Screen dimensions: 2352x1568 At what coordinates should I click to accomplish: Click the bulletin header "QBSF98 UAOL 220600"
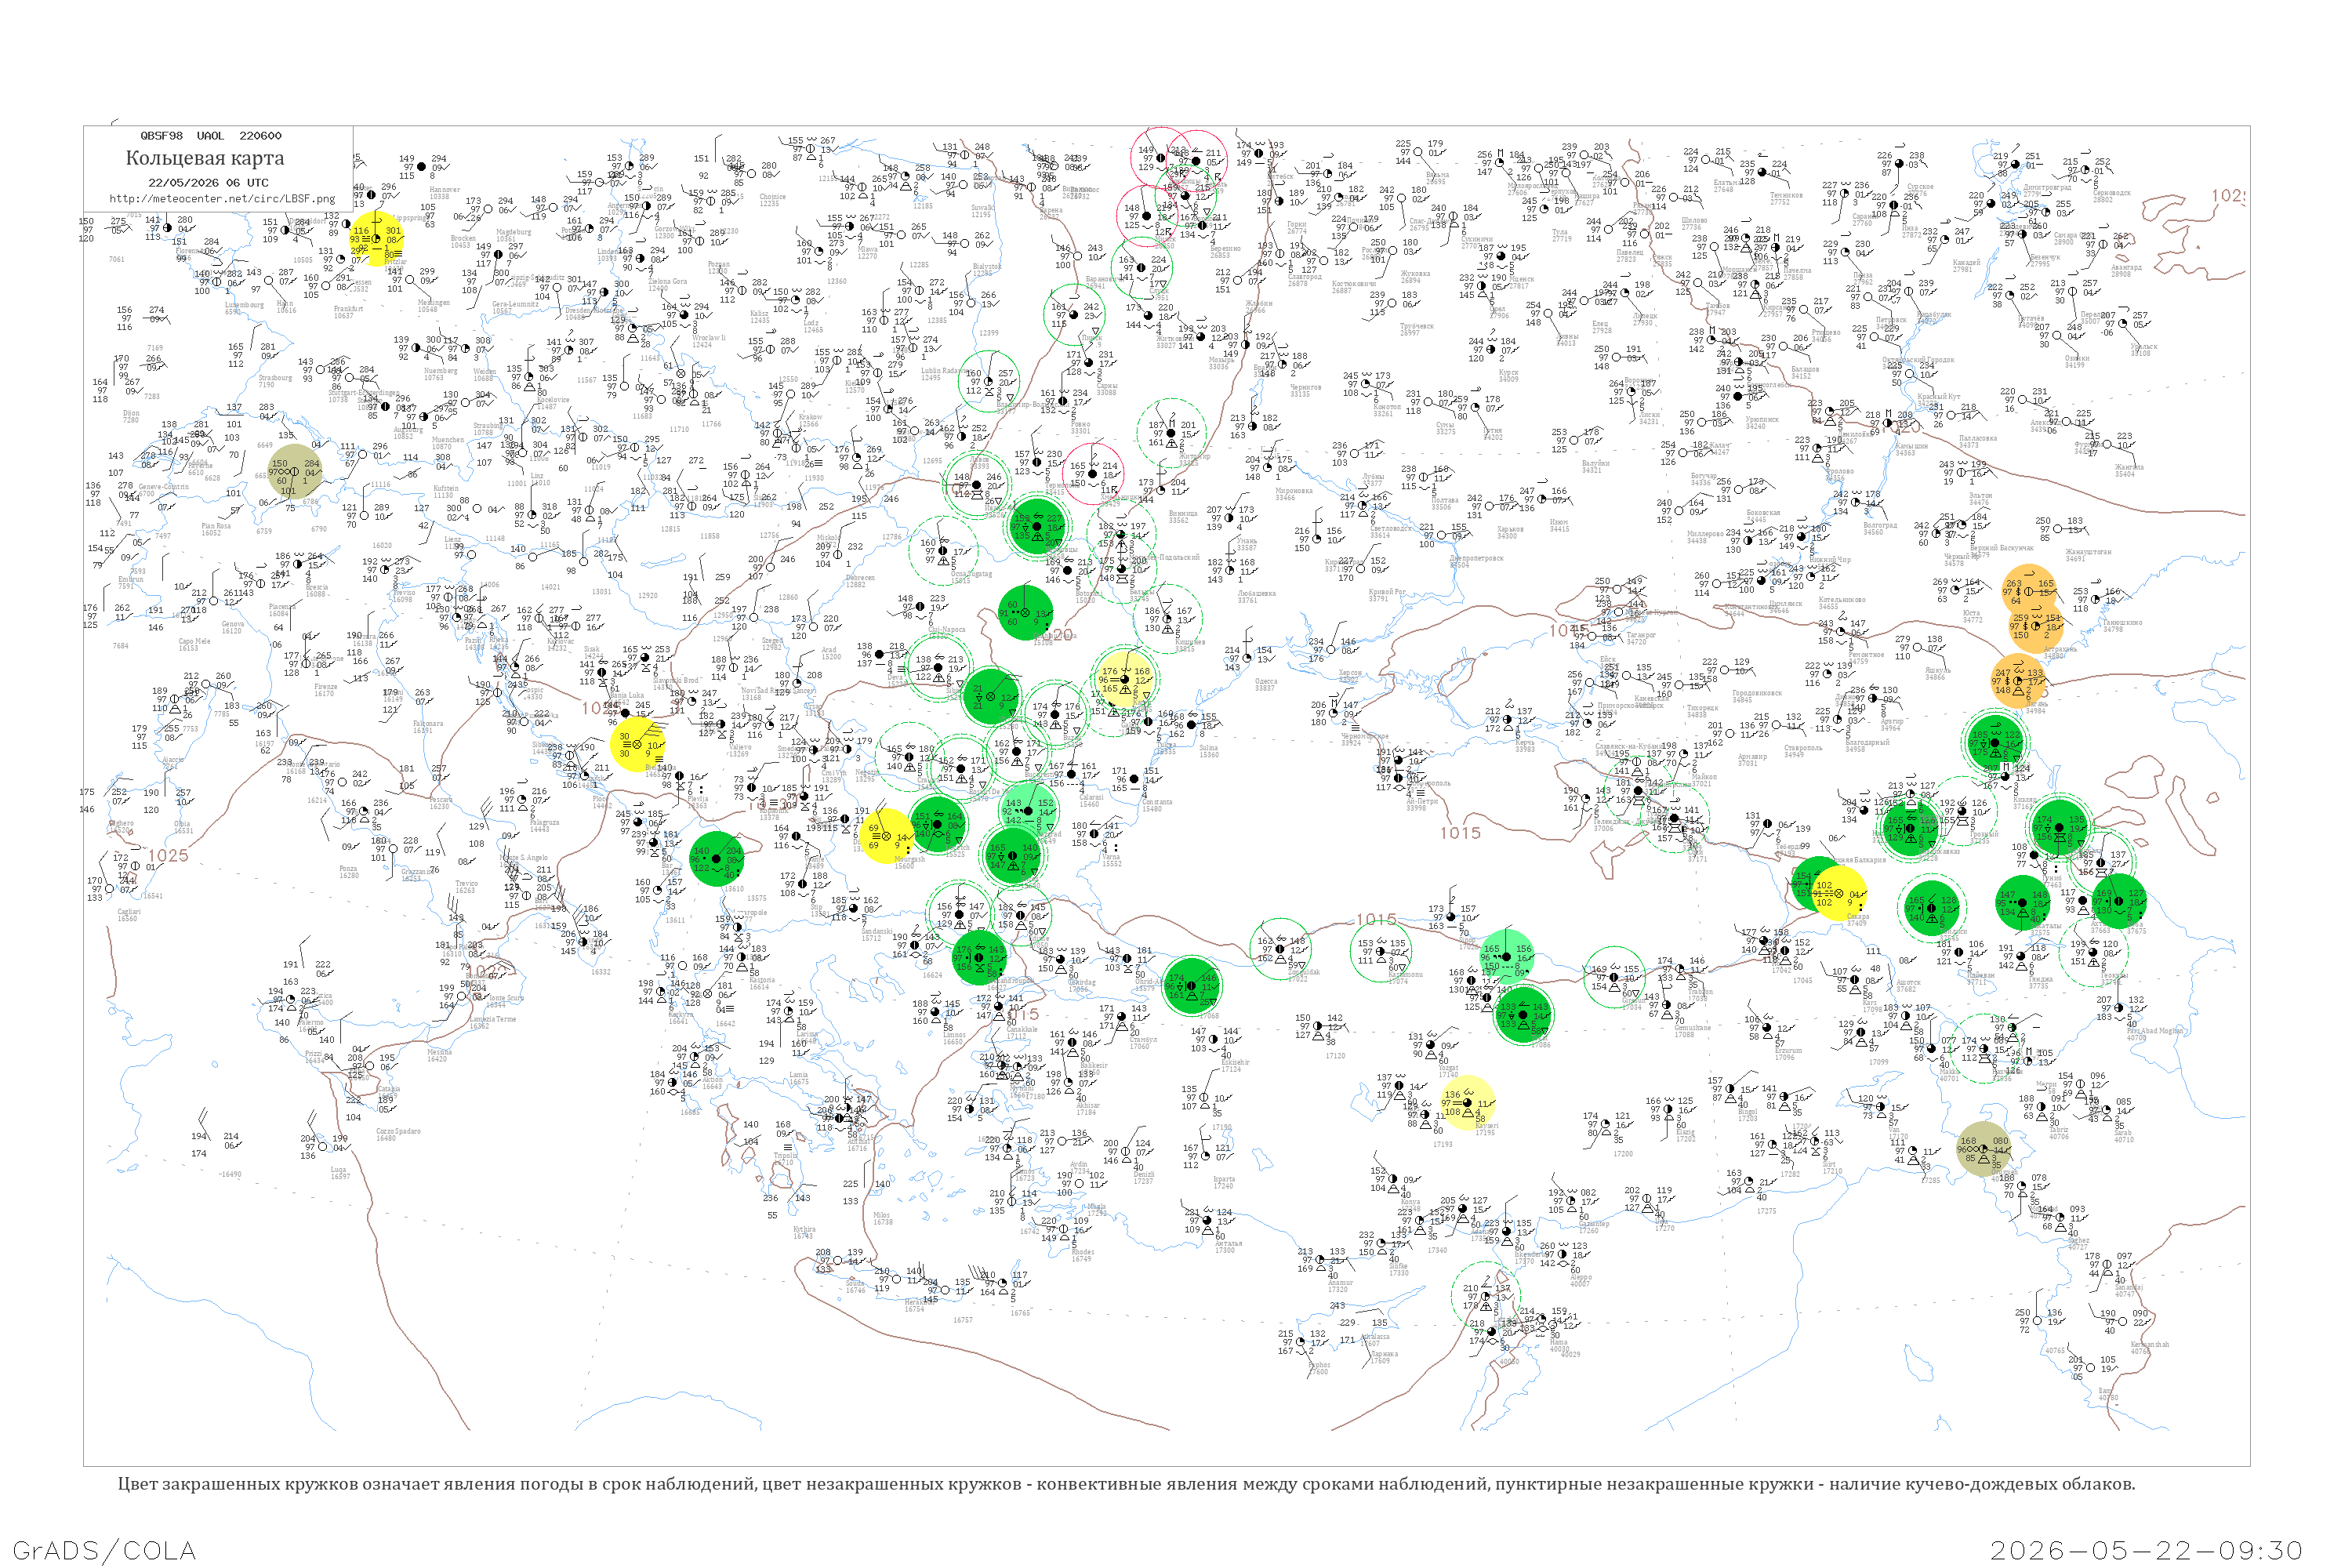click(211, 135)
